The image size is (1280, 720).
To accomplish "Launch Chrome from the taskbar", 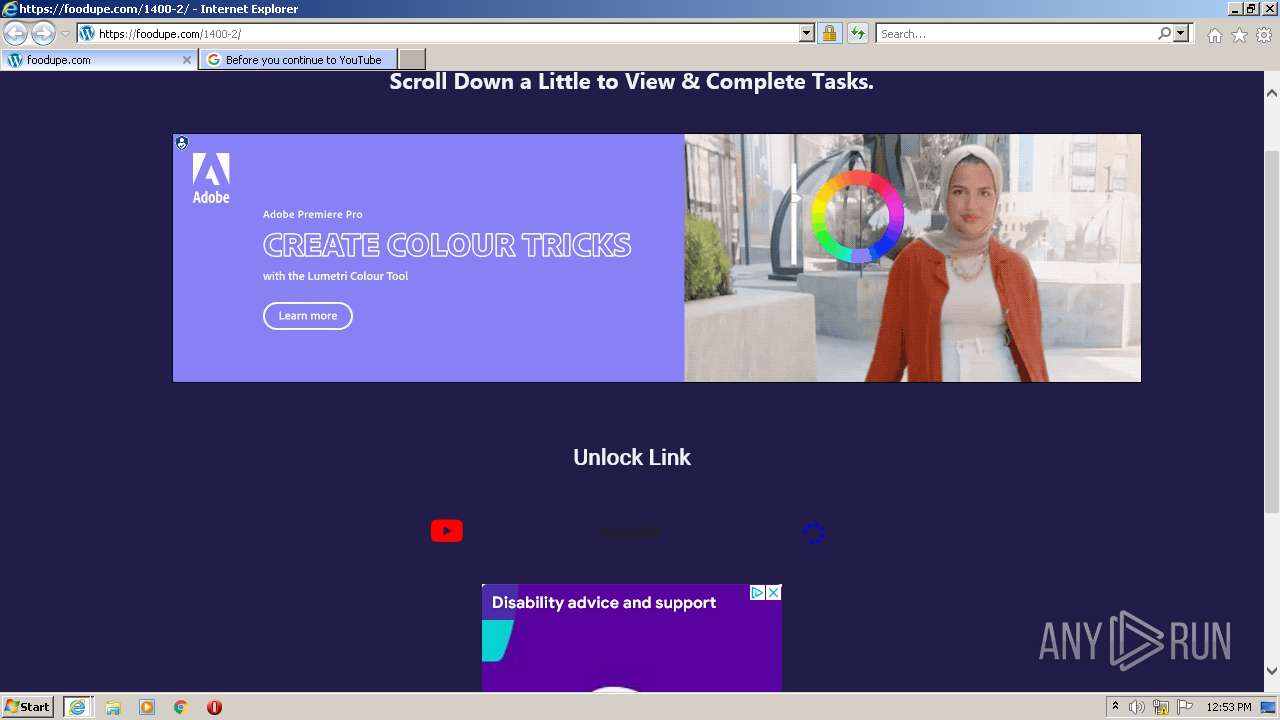I will click(x=181, y=707).
